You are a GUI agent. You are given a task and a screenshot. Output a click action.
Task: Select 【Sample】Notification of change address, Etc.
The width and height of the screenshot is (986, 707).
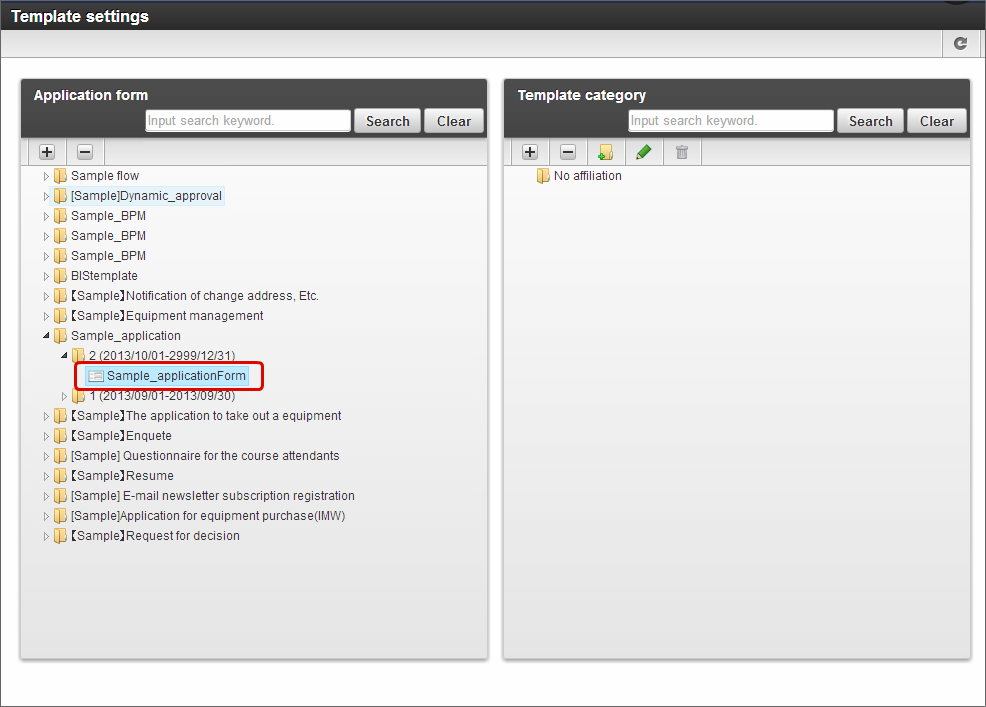(x=194, y=296)
